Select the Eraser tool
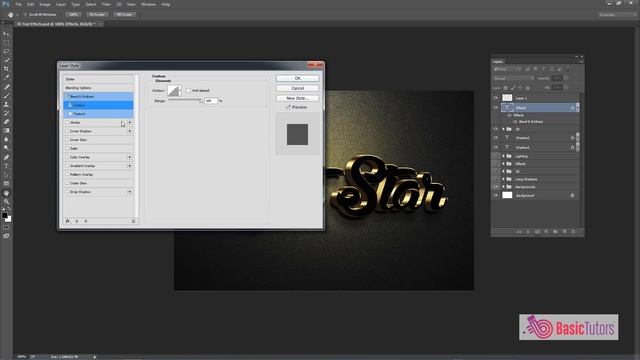Image resolution: width=640 pixels, height=360 pixels. tap(6, 122)
